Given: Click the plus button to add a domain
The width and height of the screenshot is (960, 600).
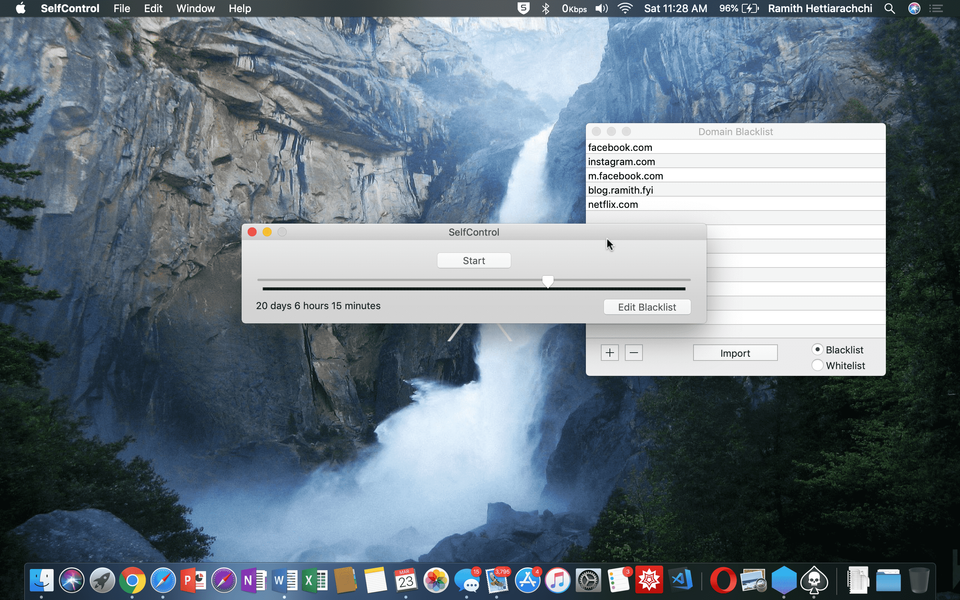Looking at the screenshot, I should [610, 353].
